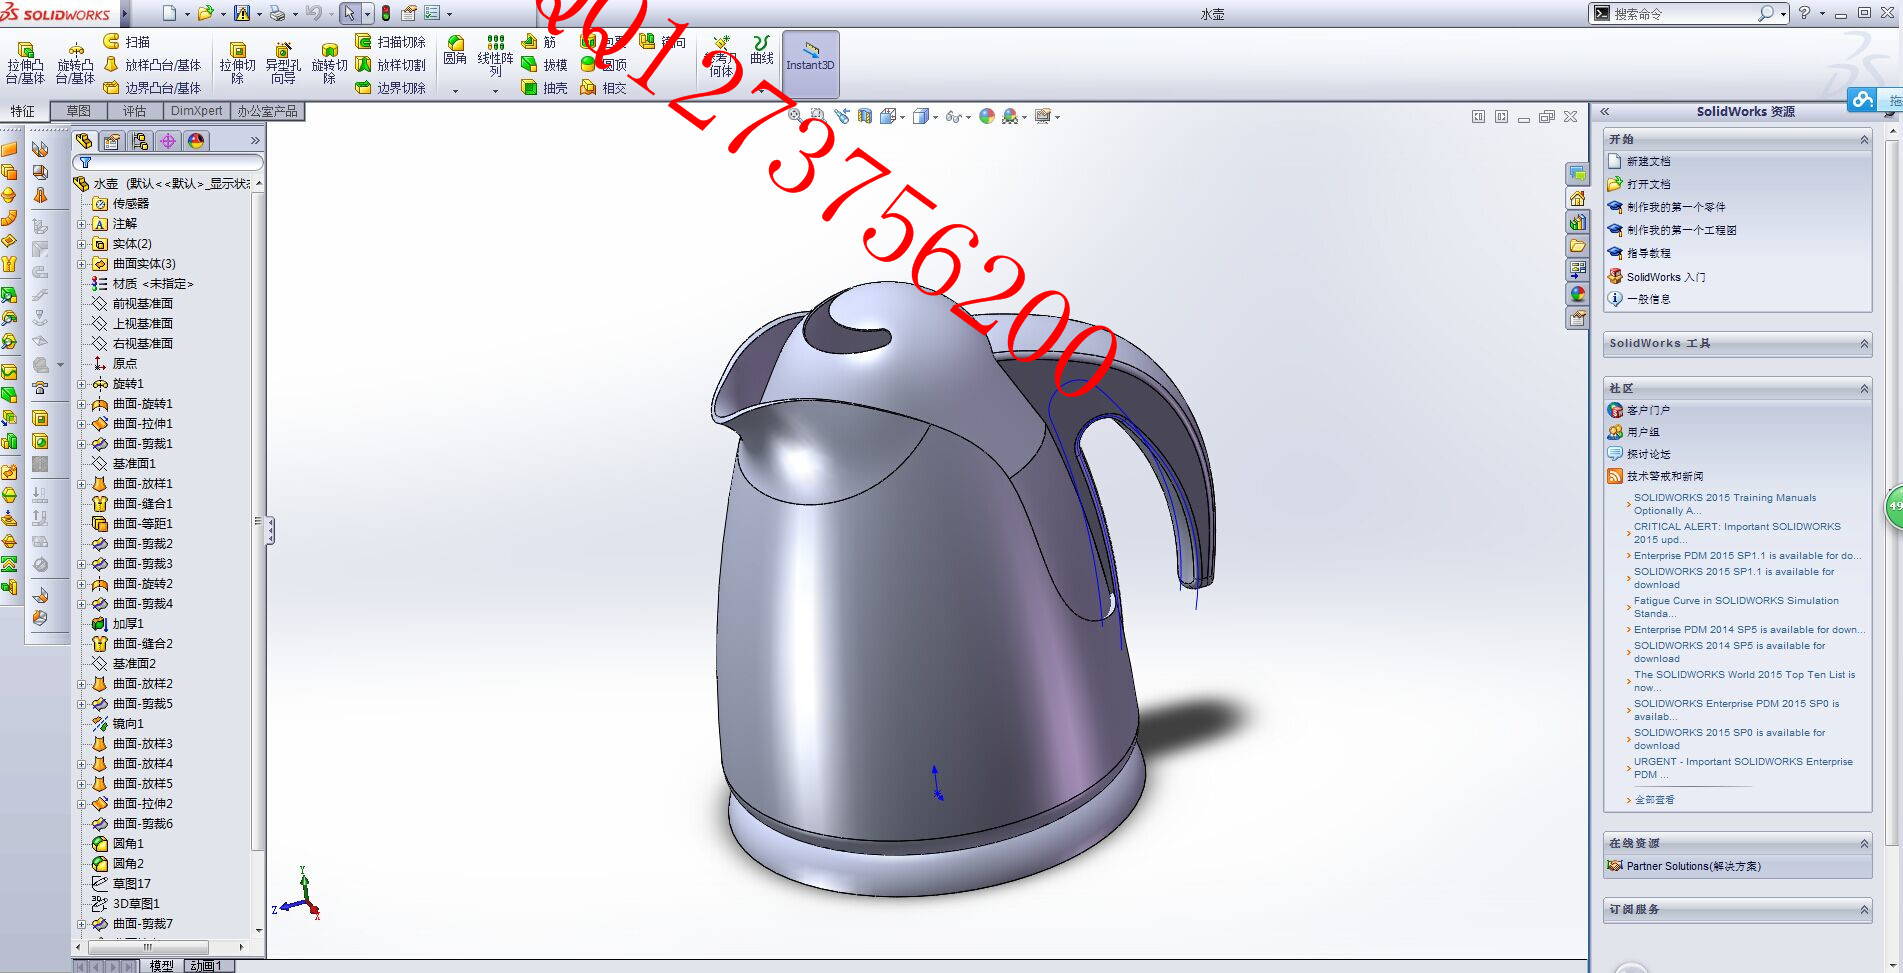Pick the 边界凸台/基体 boundary boss tool

click(x=153, y=88)
